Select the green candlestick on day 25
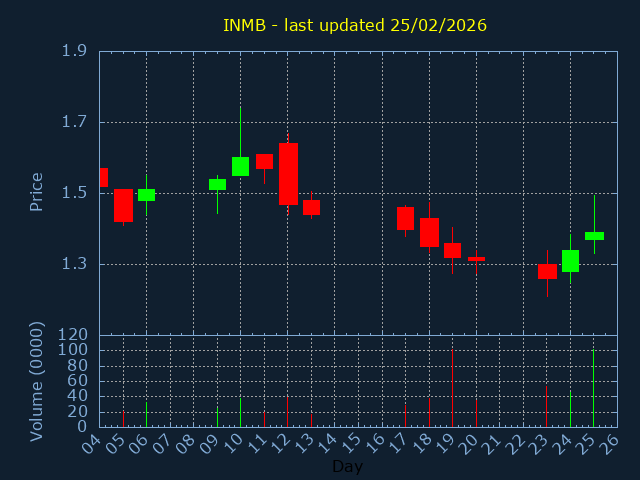640x480 pixels. (594, 236)
